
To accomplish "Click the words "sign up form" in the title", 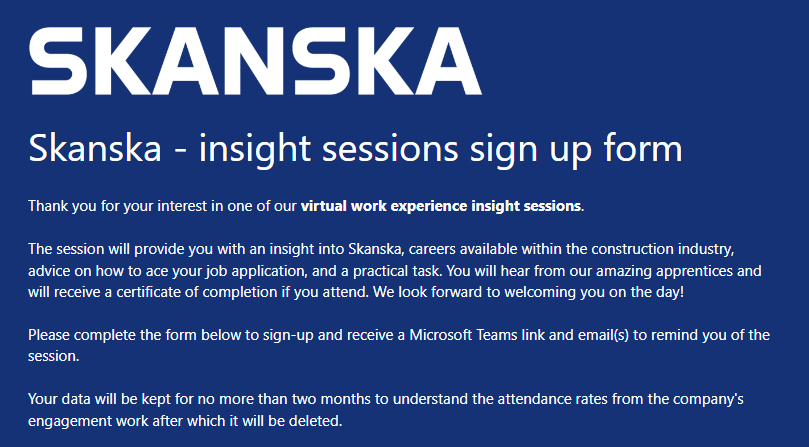I will pos(575,150).
